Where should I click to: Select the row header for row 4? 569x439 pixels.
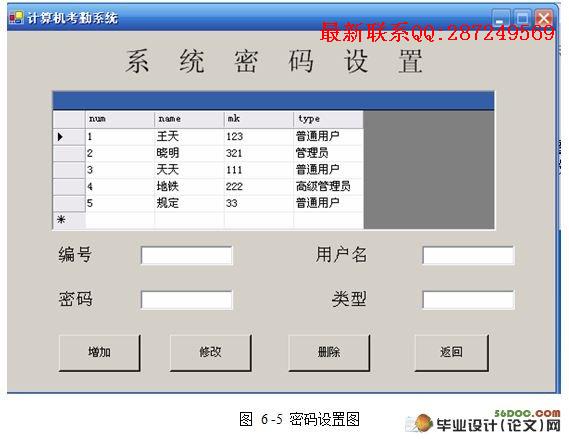(x=69, y=187)
